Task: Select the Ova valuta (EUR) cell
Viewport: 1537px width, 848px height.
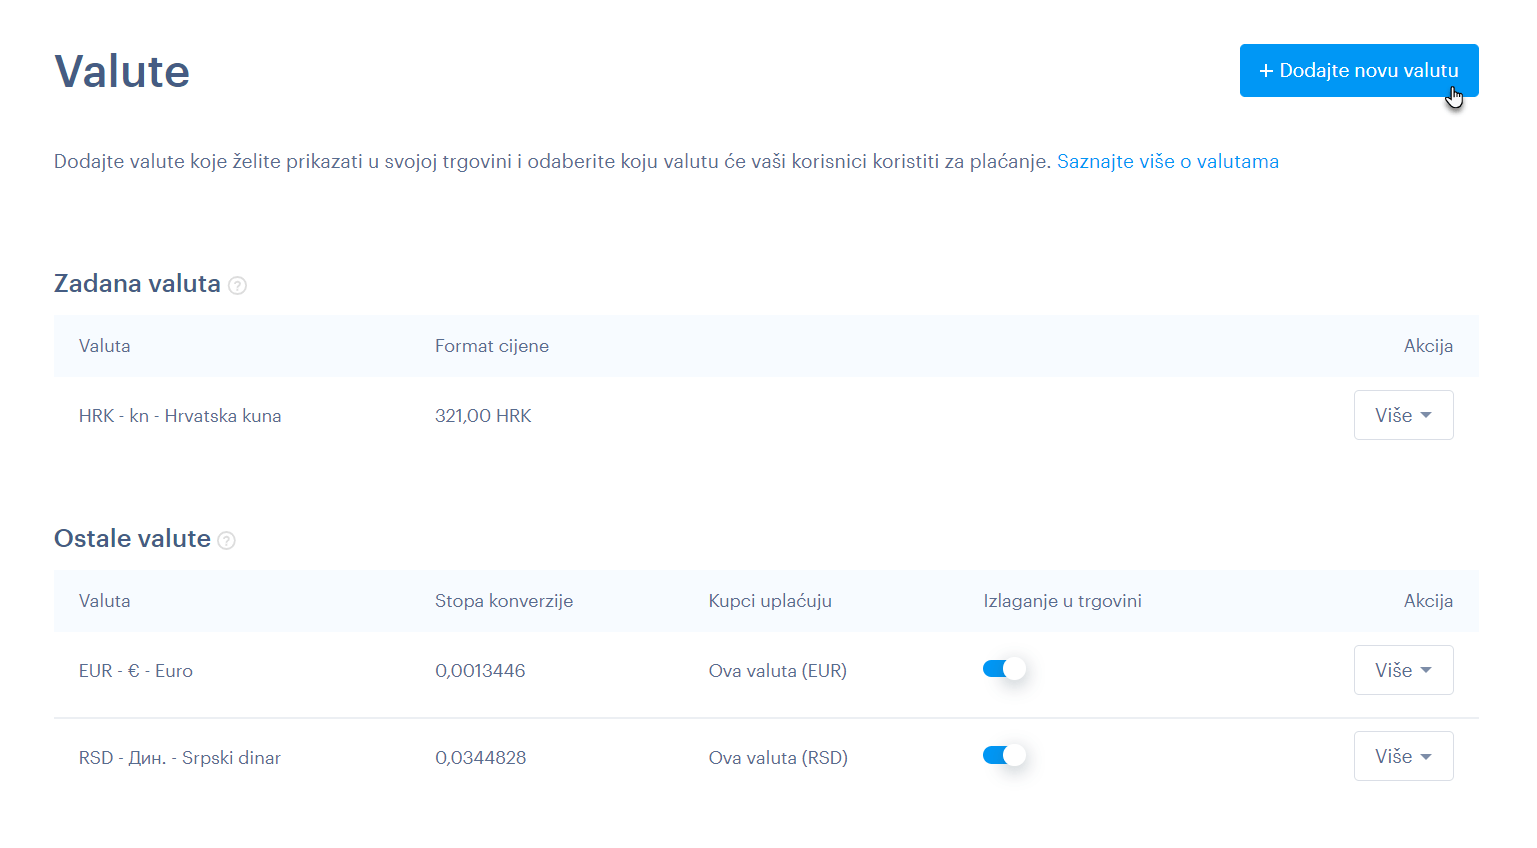Action: pyautogui.click(x=778, y=671)
